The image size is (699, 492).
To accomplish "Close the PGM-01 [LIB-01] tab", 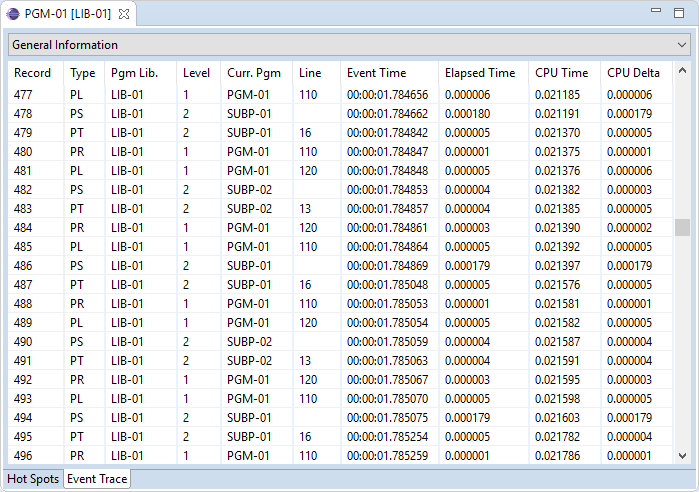I will (x=124, y=14).
